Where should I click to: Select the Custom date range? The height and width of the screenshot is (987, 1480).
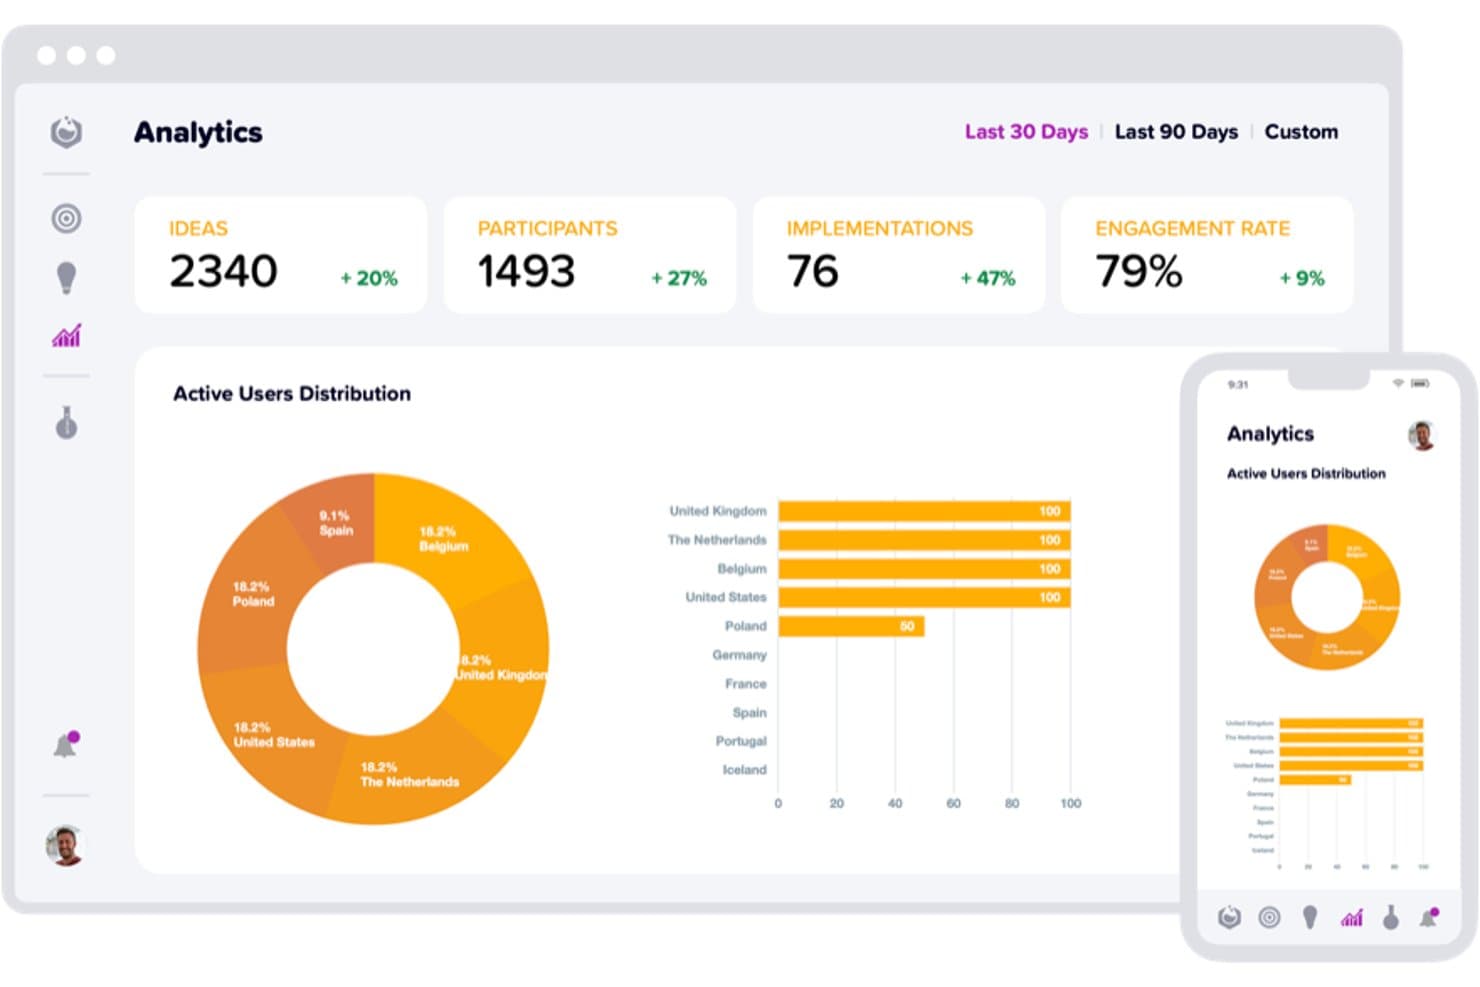[1301, 132]
